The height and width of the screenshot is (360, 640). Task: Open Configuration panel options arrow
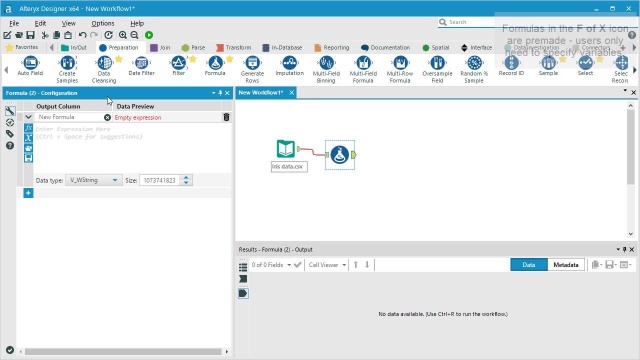tap(213, 93)
